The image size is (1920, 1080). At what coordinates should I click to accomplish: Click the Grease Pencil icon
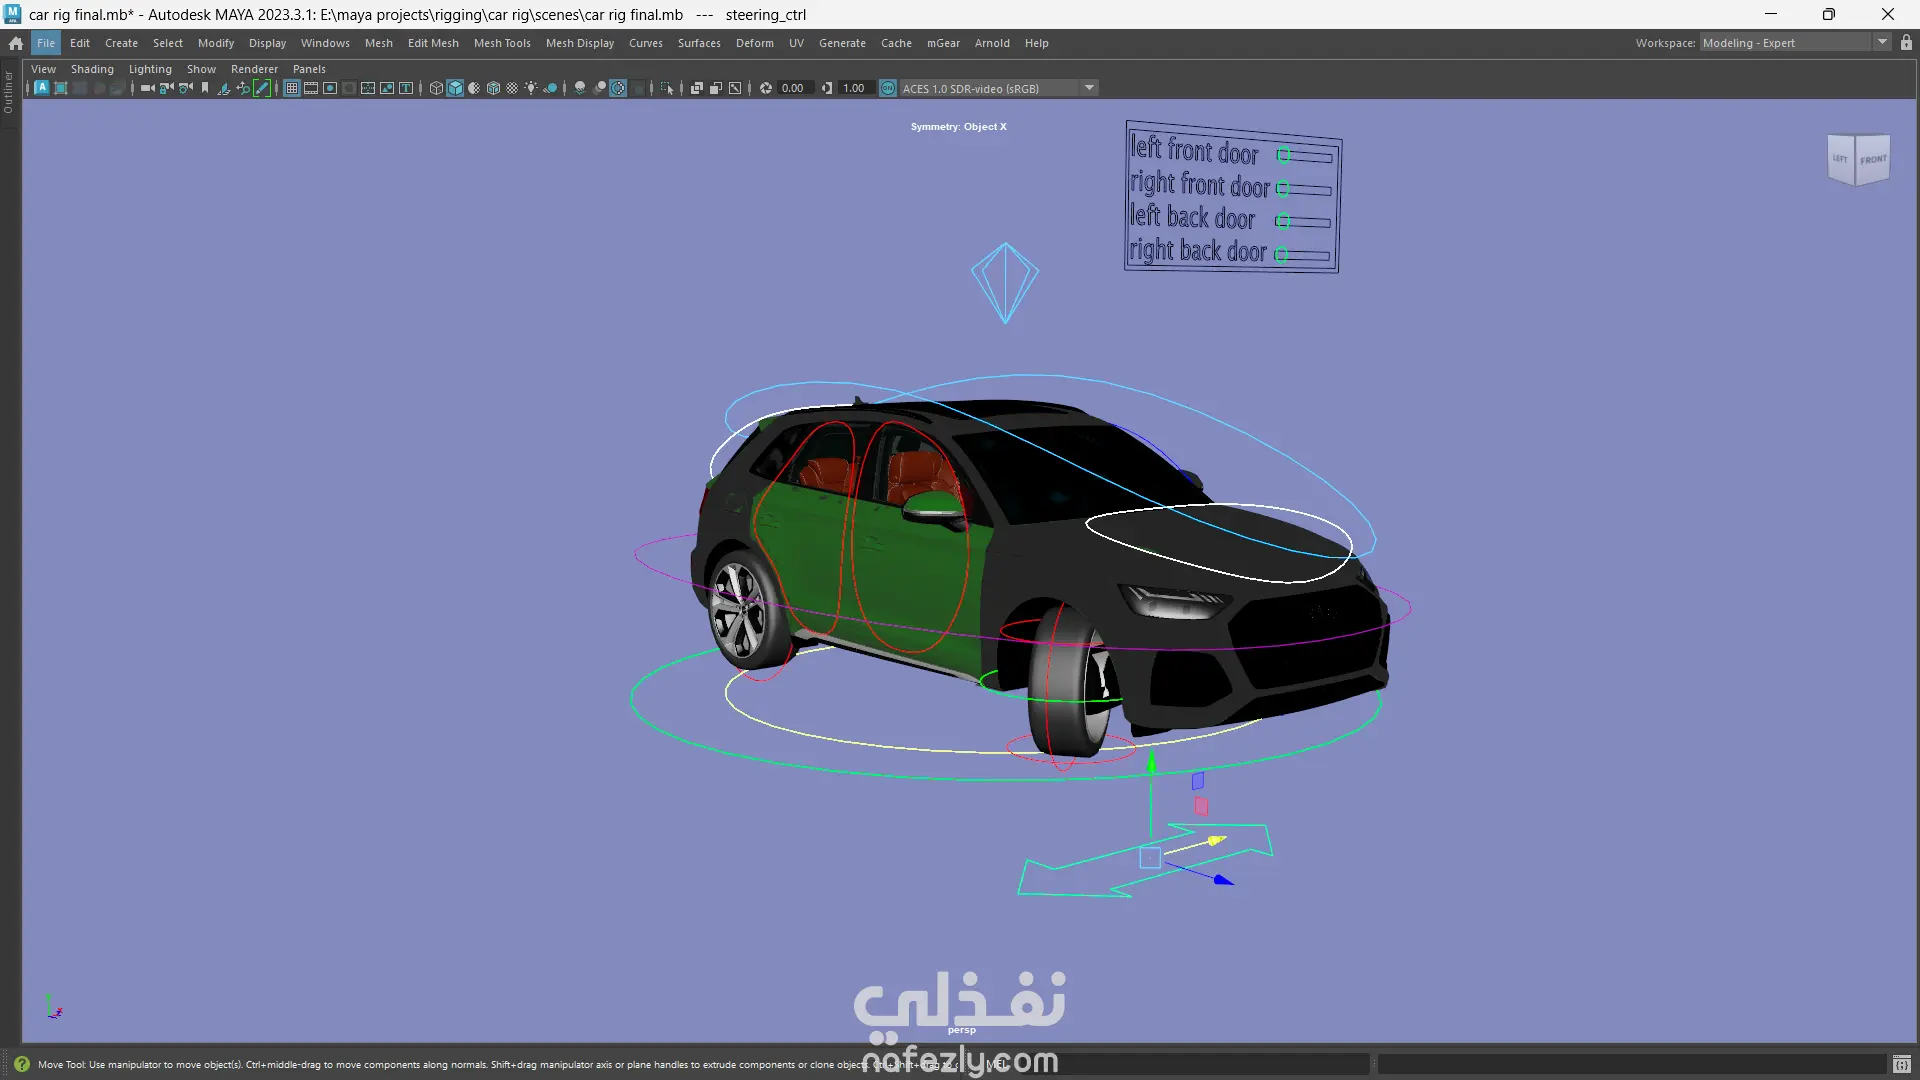(x=262, y=88)
